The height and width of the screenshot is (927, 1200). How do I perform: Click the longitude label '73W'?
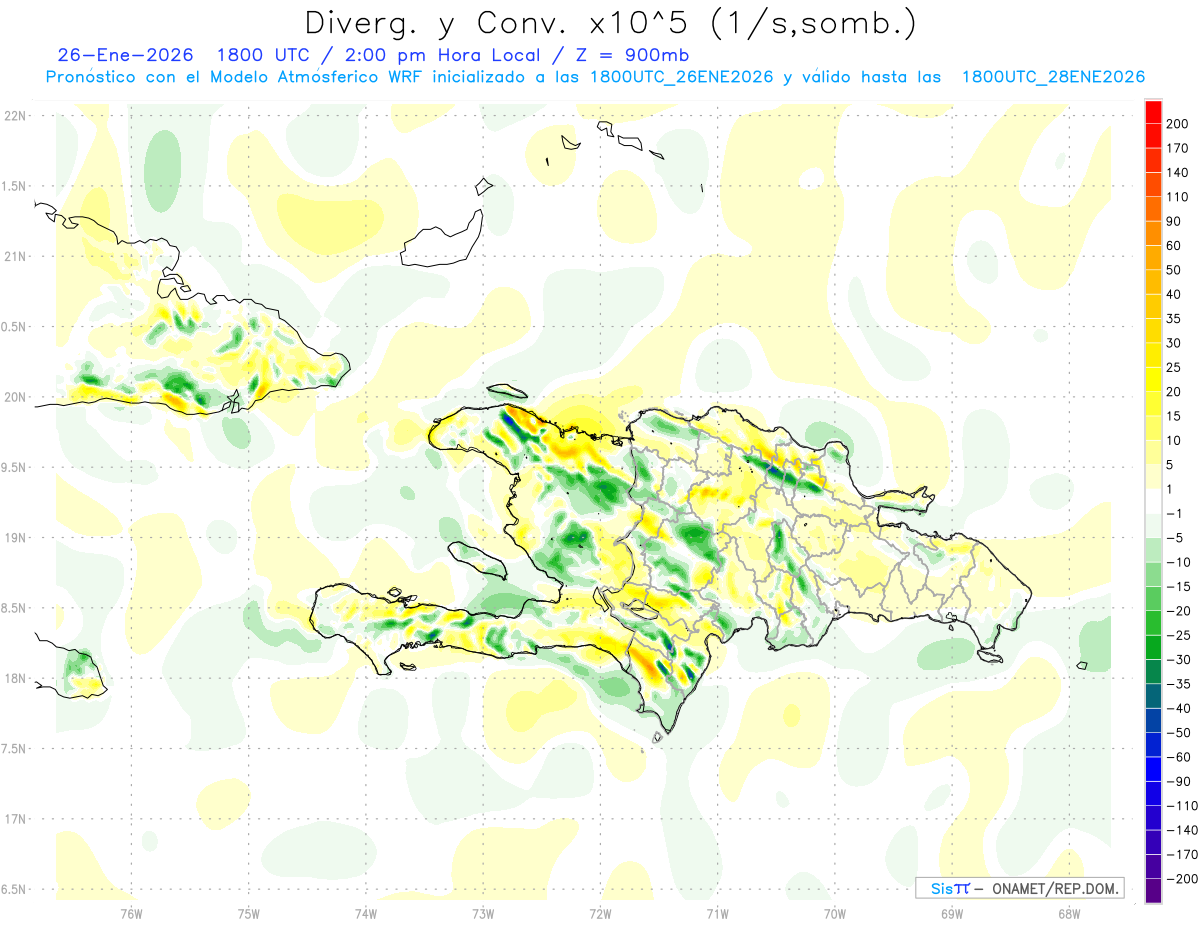(482, 913)
